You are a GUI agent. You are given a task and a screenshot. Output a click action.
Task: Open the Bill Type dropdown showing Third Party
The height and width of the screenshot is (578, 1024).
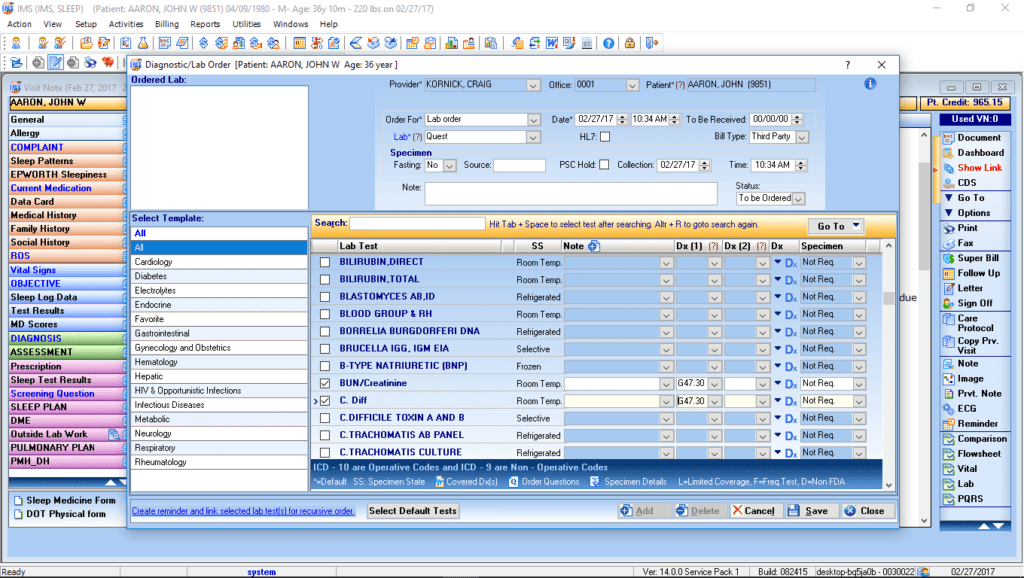tap(801, 136)
